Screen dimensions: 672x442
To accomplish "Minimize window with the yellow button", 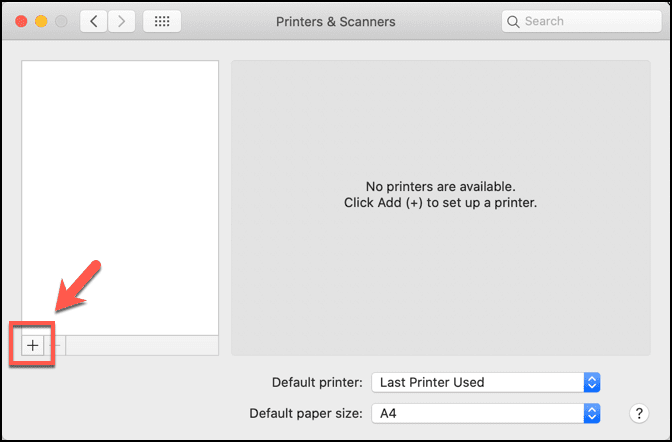I will [41, 21].
